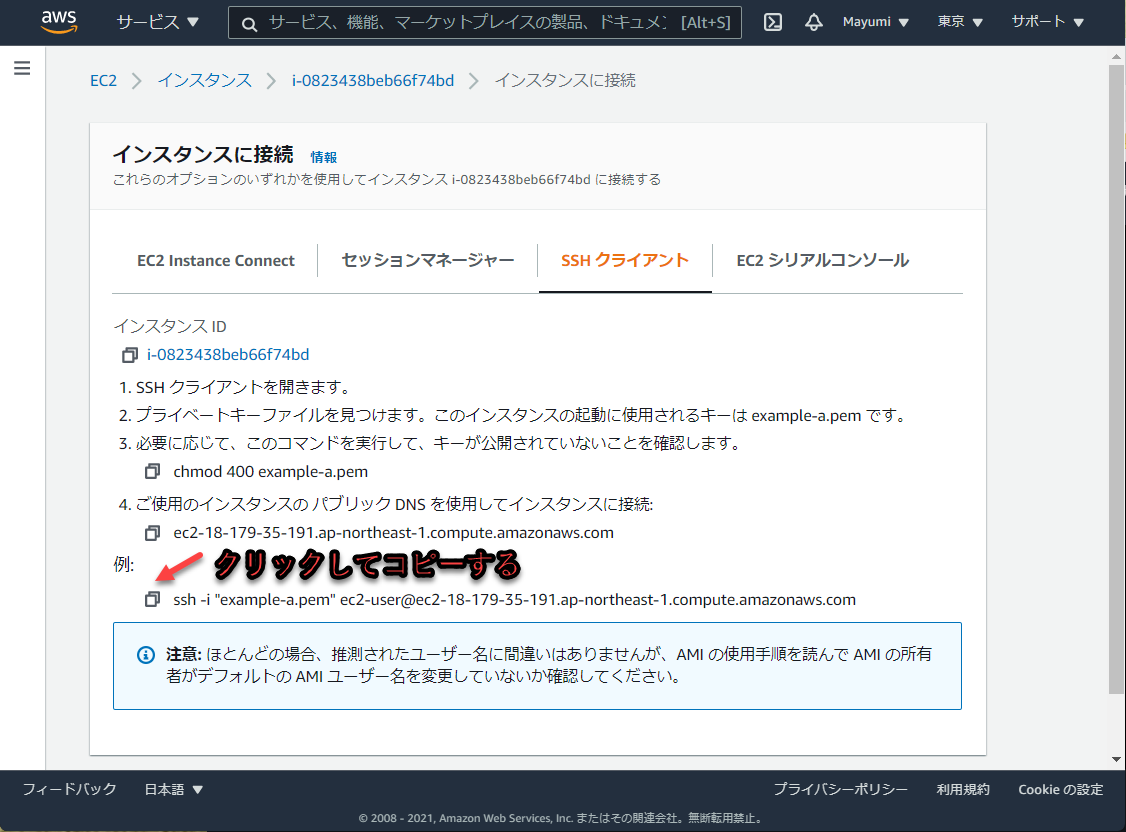The image size is (1126, 832).
Task: Copy the chmod 400 example-a.pem command
Action: [152, 472]
